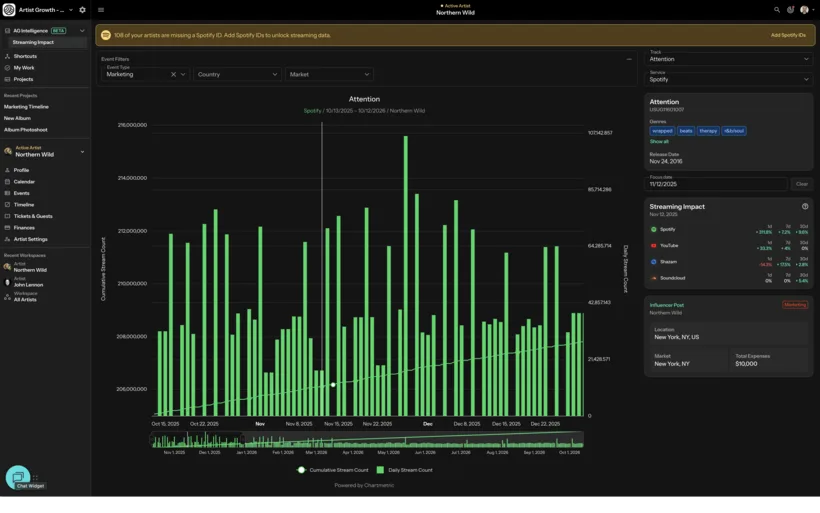Open Album Photoshoot recent project
This screenshot has height=513, width=820.
point(26,130)
